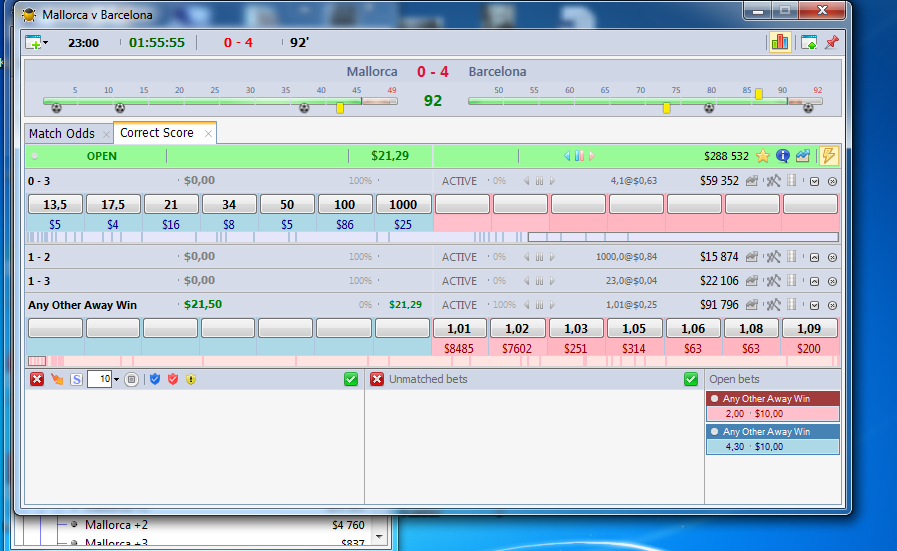Open the blue market info icon

783,156
